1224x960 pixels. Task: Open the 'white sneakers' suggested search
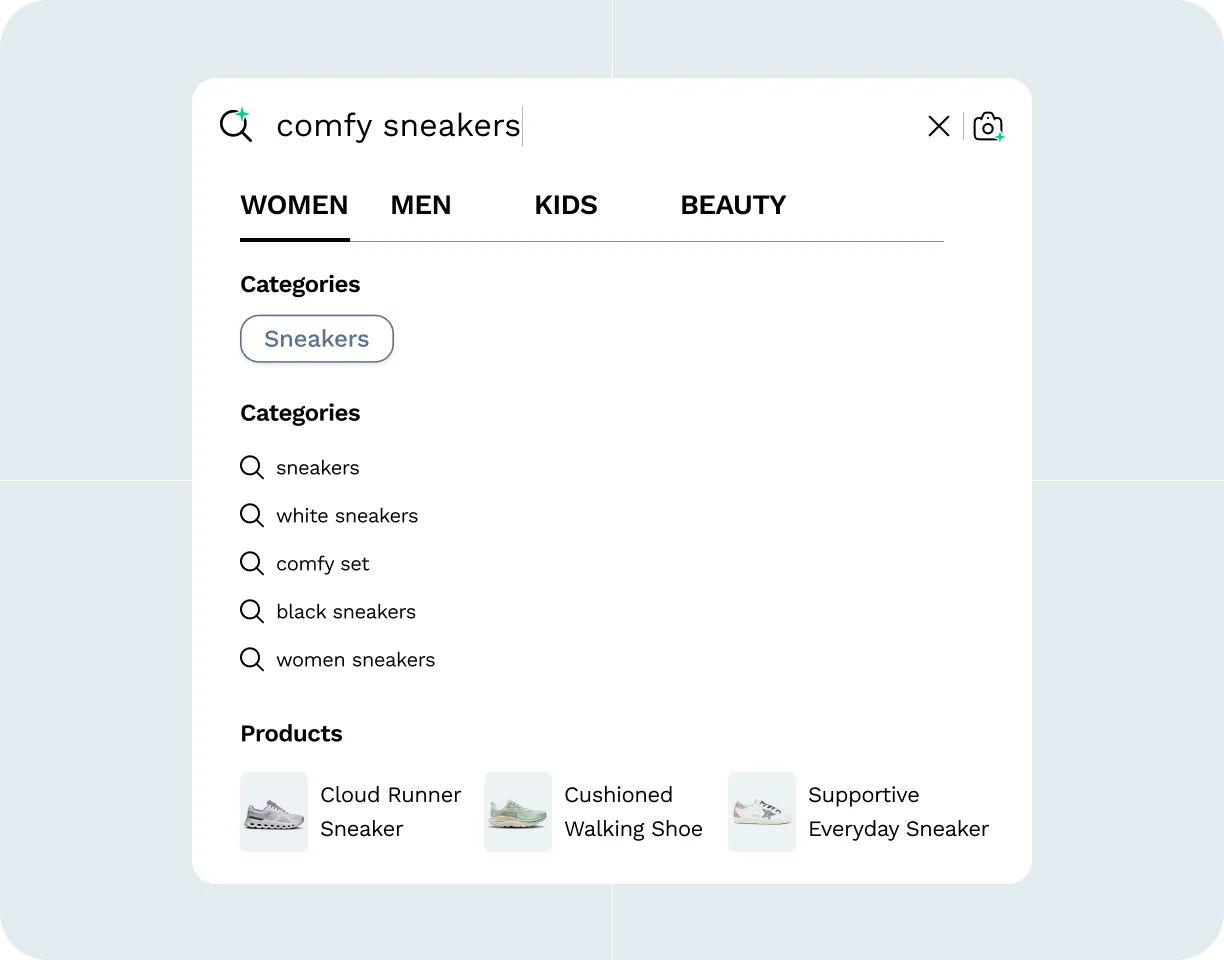coord(347,515)
